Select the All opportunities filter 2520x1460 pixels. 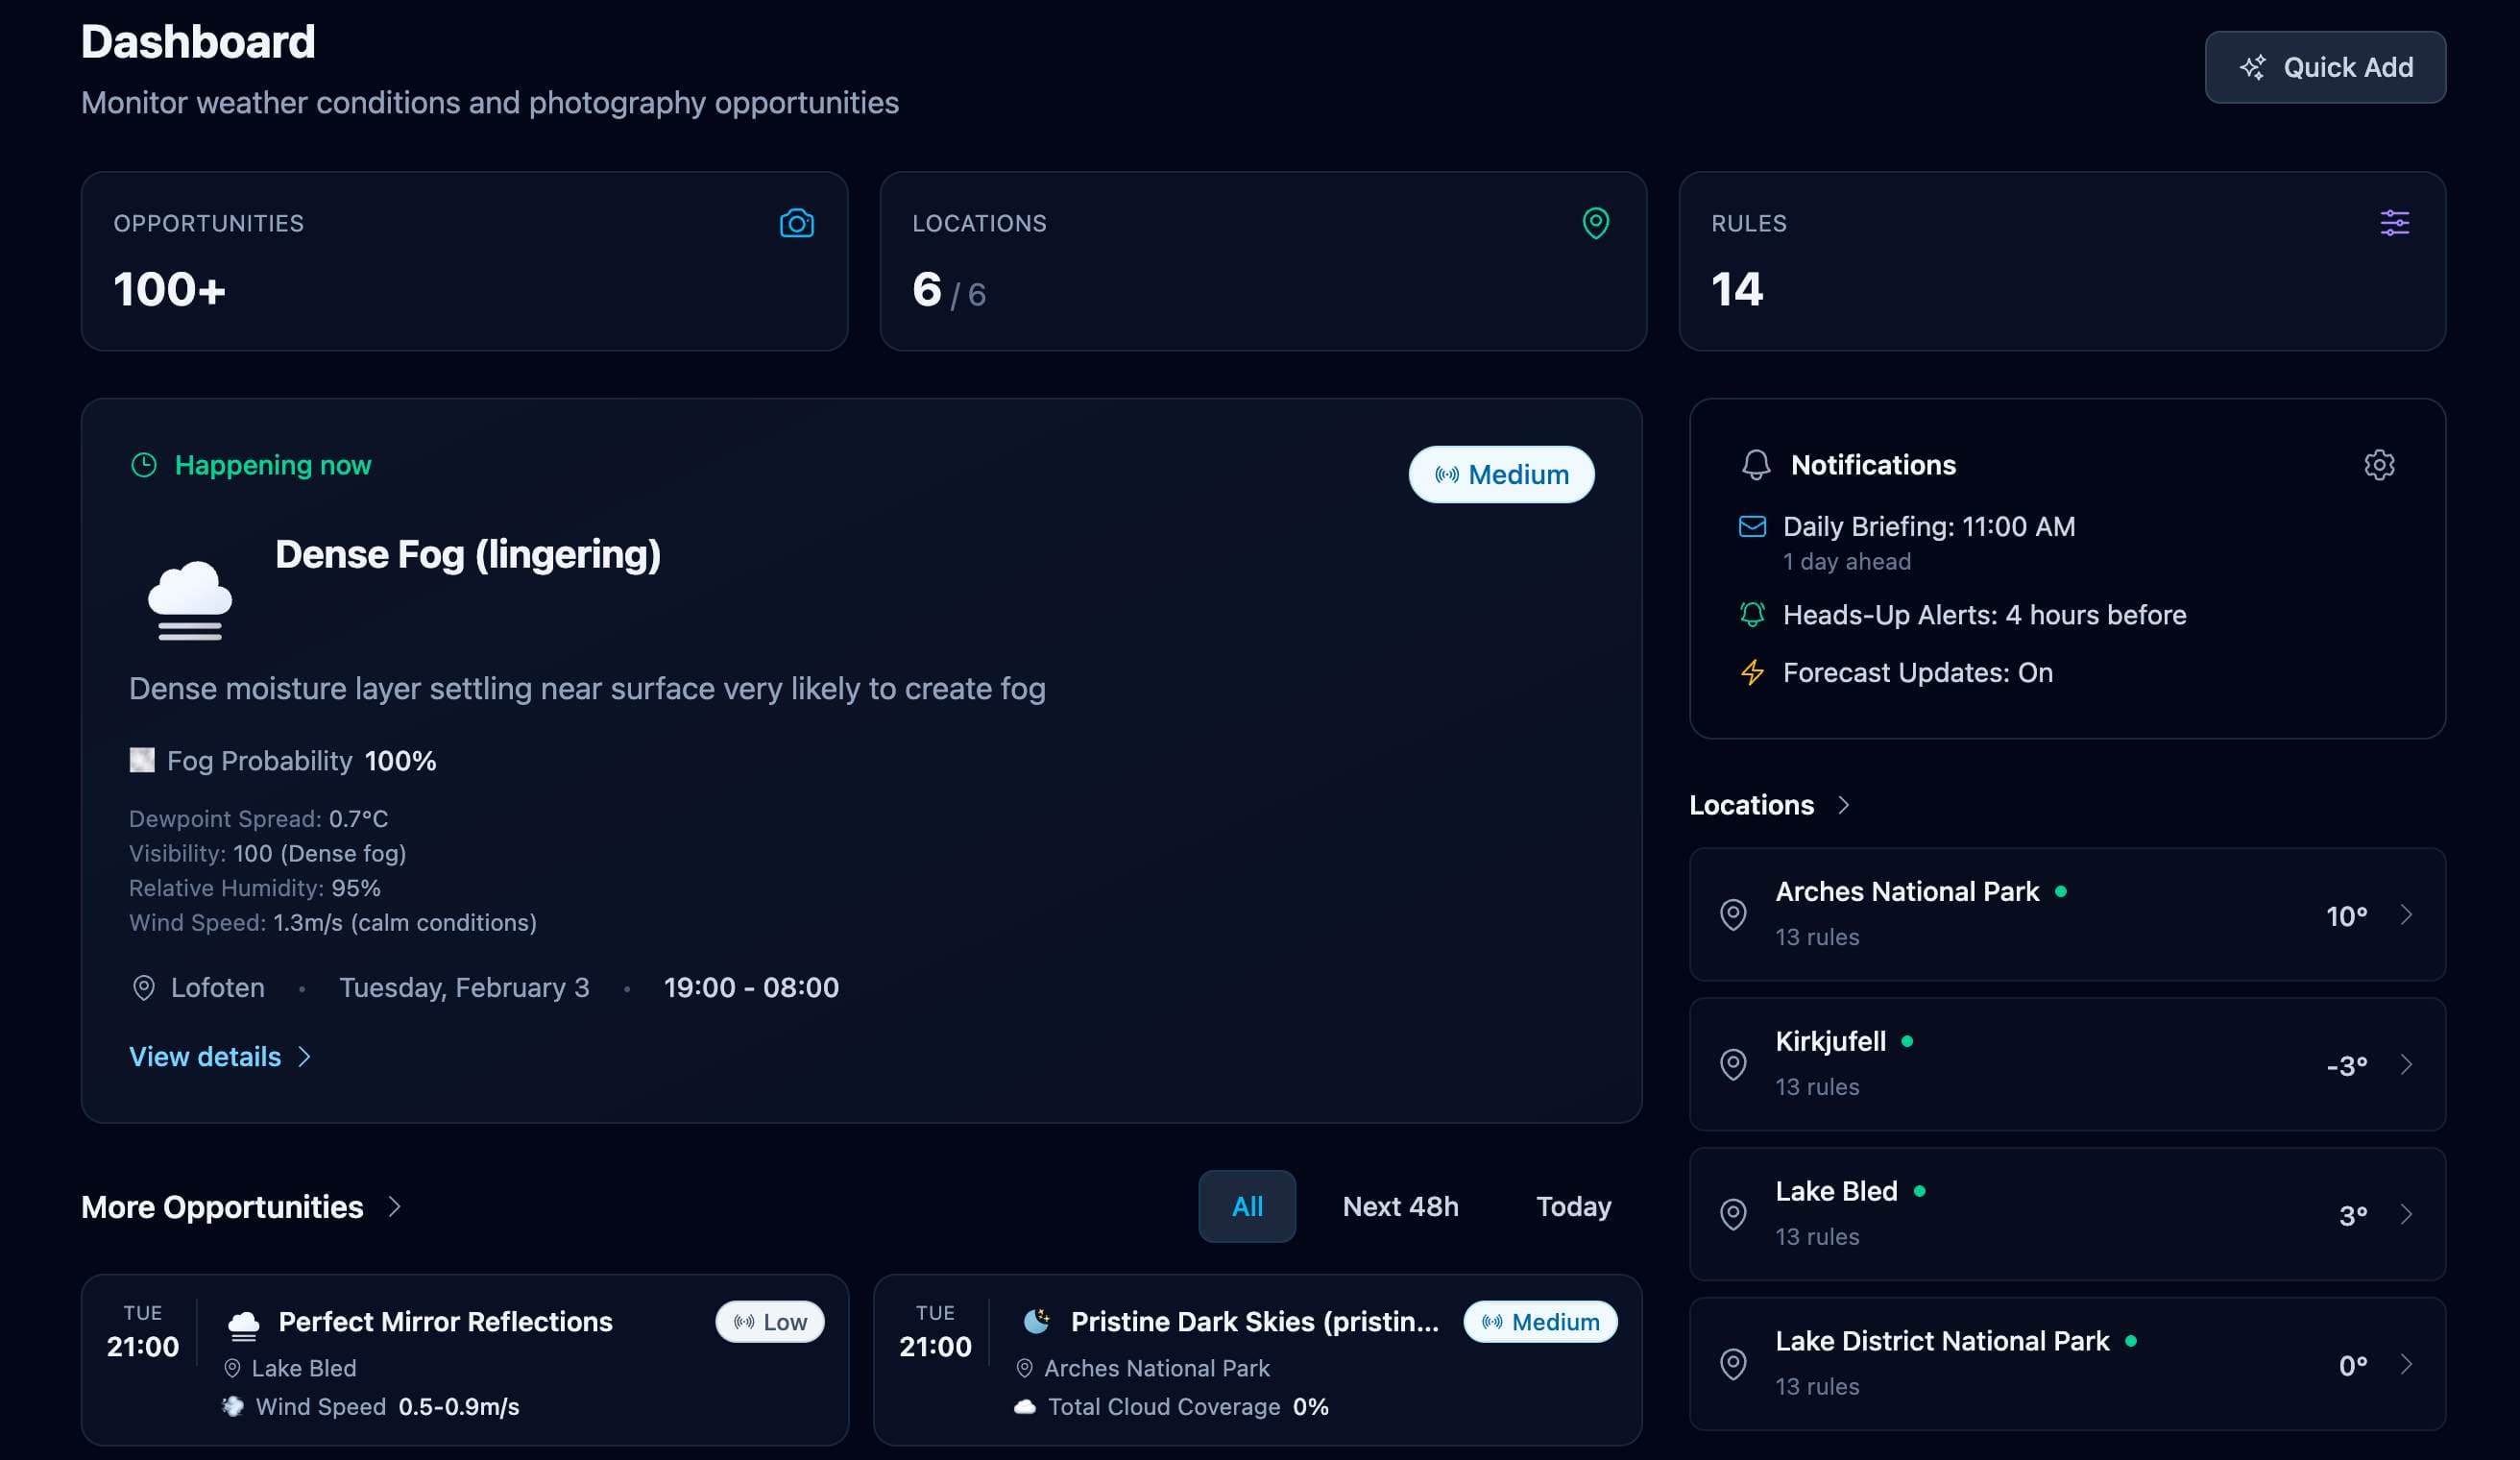click(1246, 1206)
